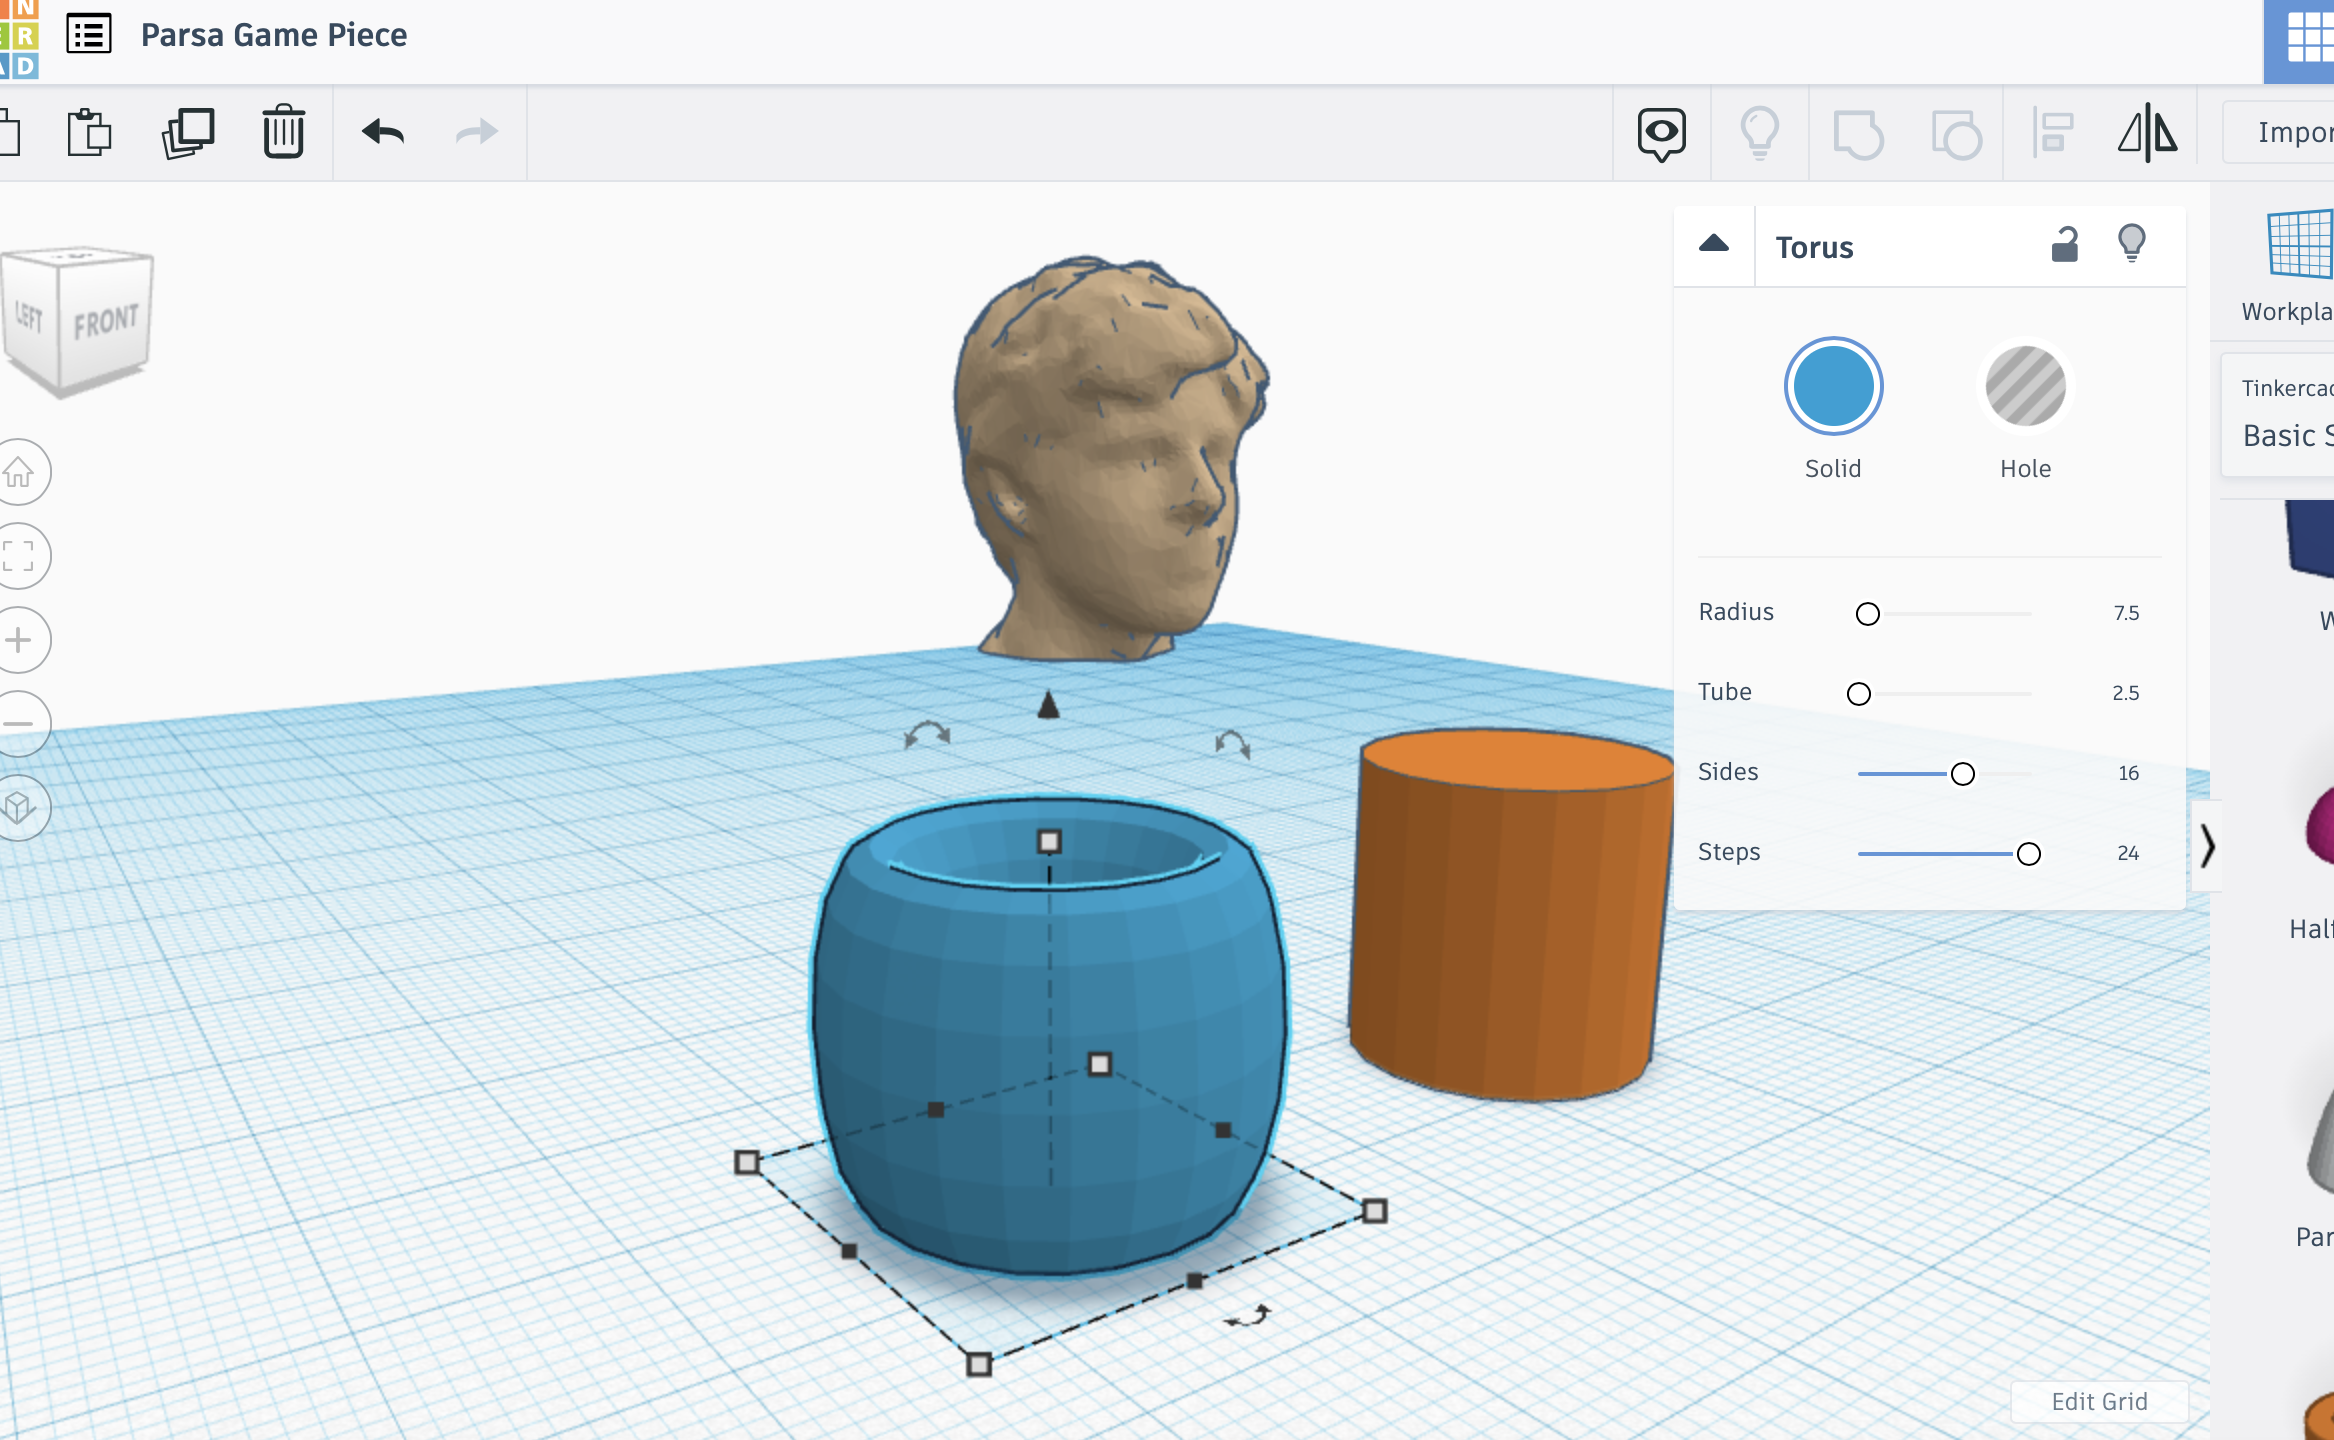Switch the Torus to Hole mode
2334x1440 pixels.
pos(2025,387)
